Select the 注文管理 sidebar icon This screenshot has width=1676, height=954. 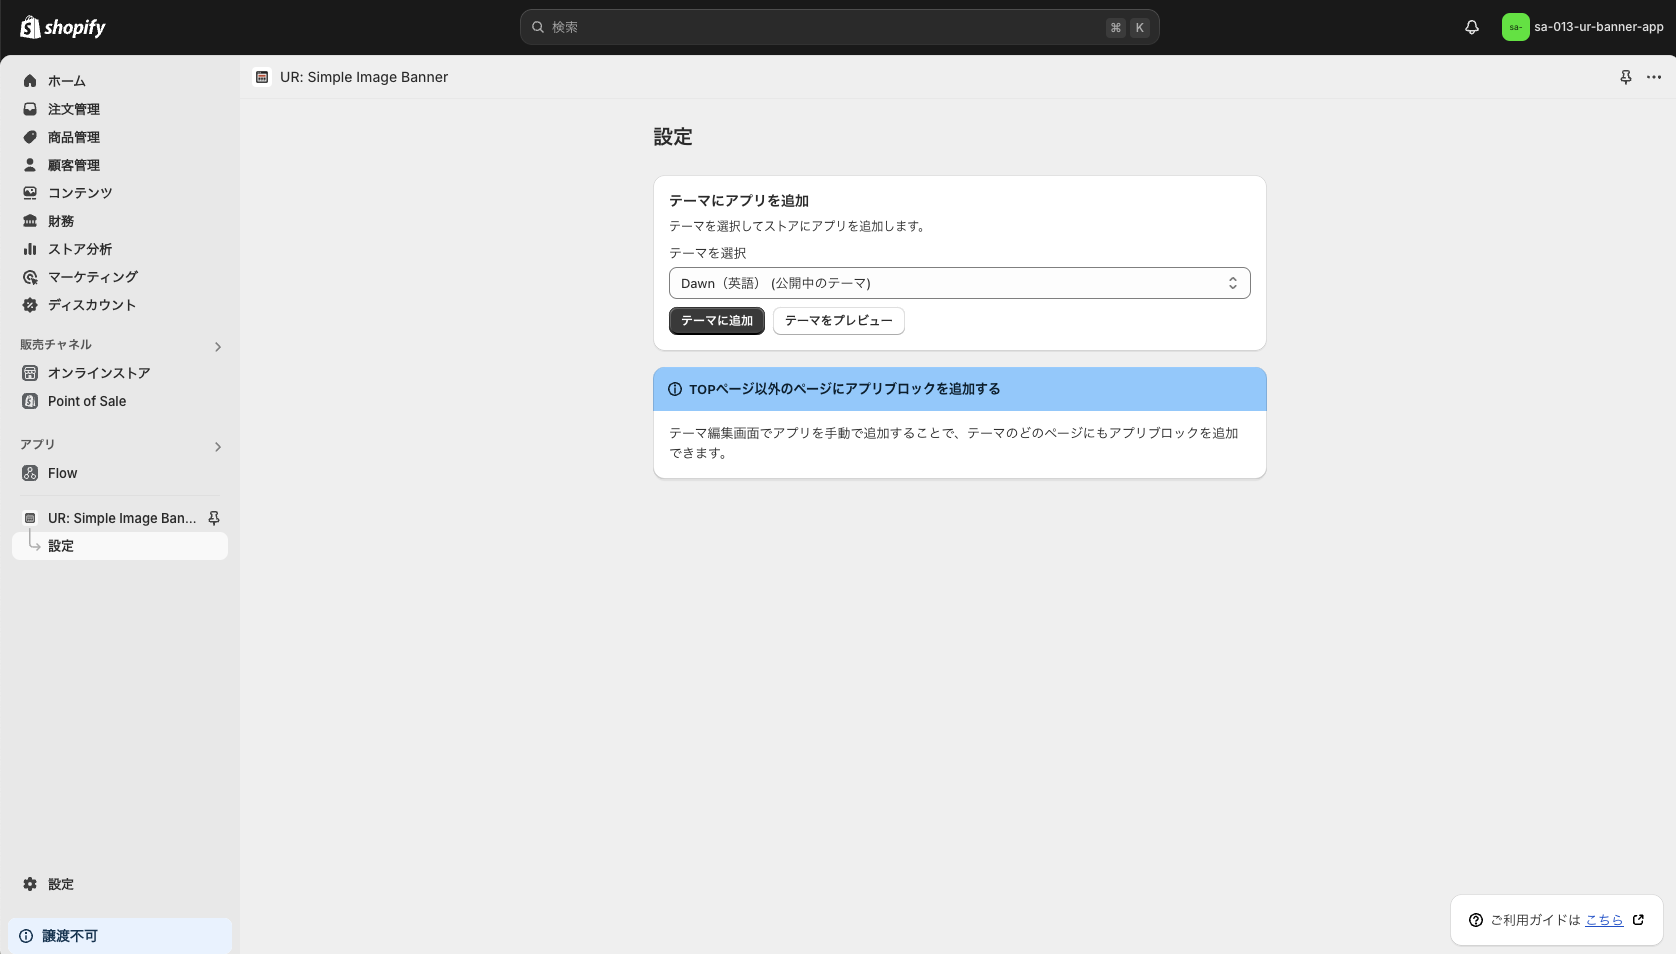click(x=30, y=109)
